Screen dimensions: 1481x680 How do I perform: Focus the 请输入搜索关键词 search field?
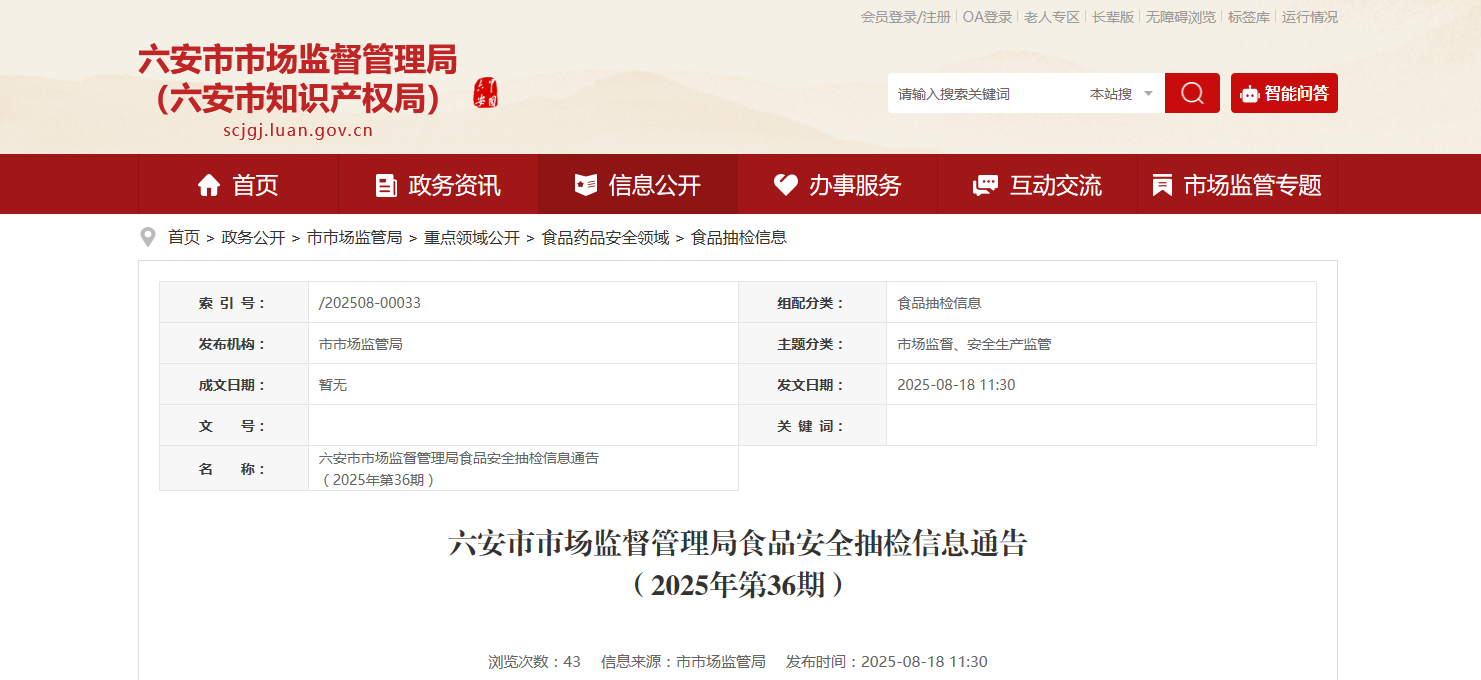[985, 94]
